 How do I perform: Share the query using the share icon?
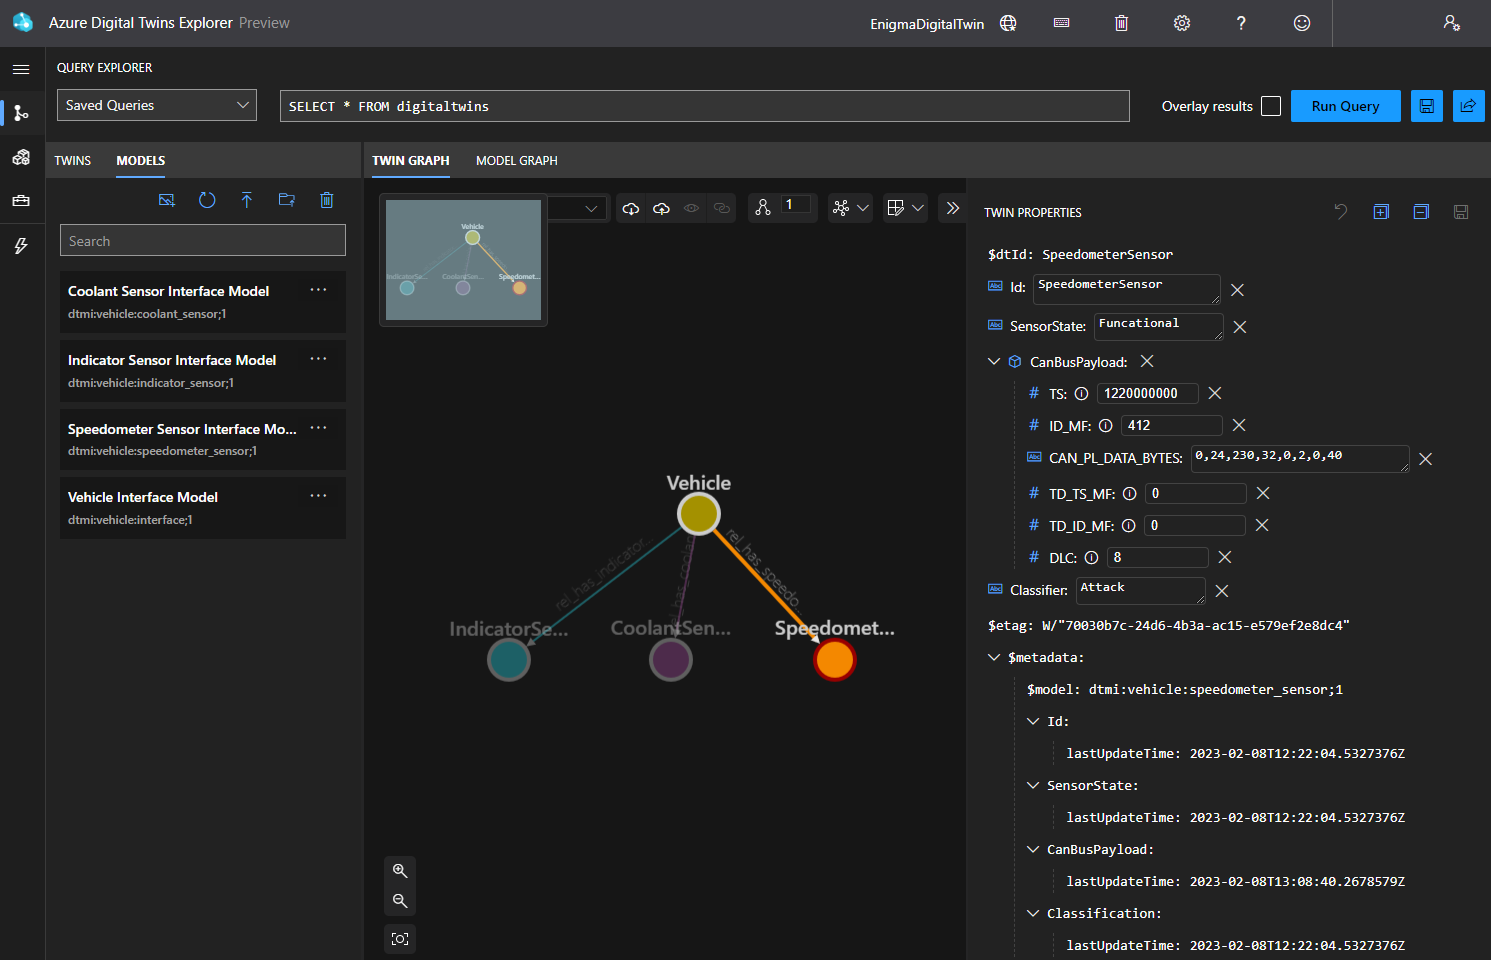1469,106
